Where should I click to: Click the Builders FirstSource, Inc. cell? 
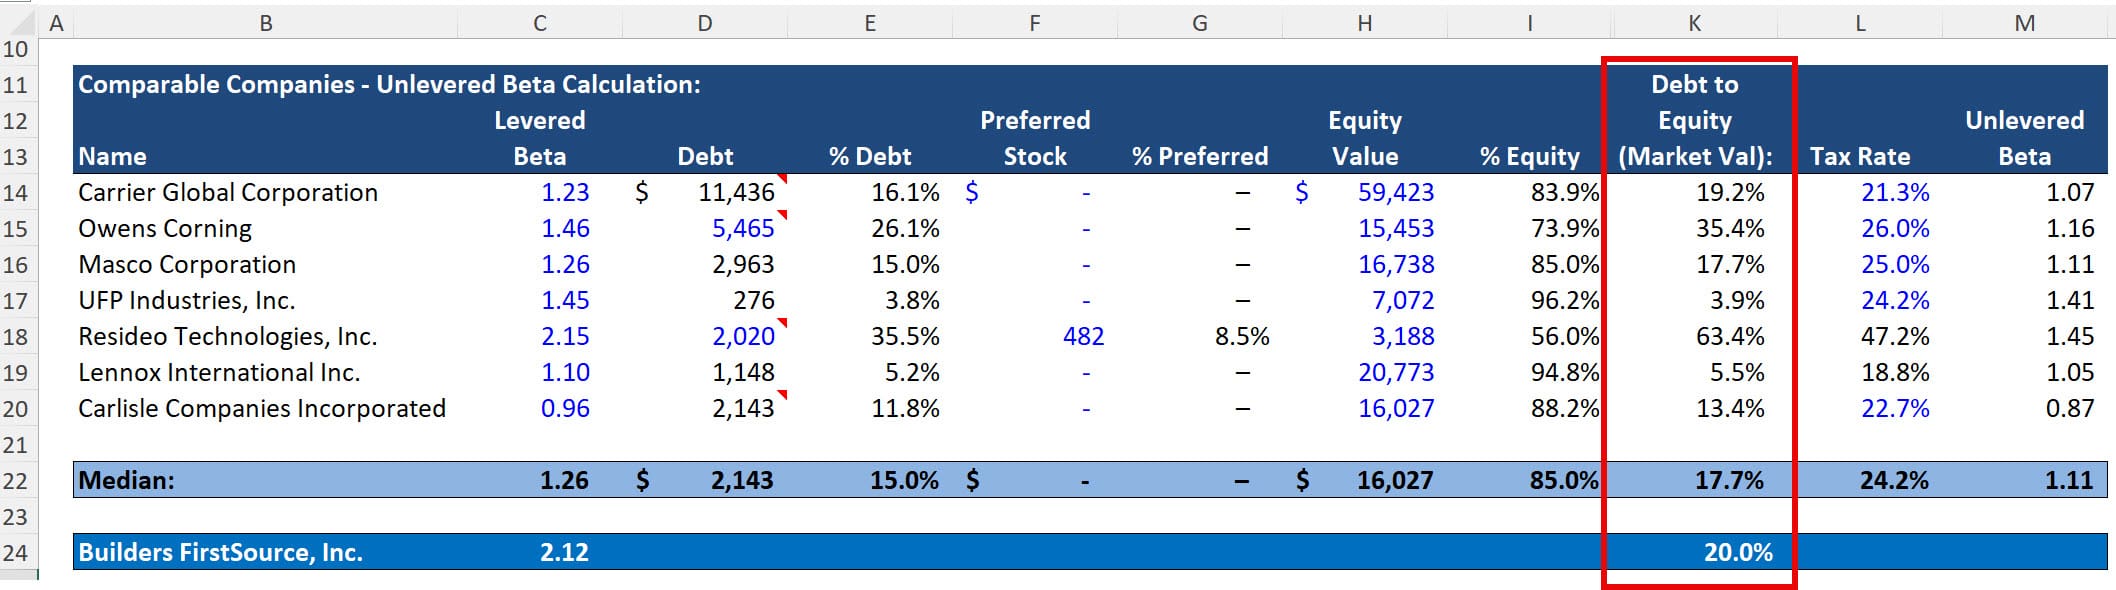[220, 552]
